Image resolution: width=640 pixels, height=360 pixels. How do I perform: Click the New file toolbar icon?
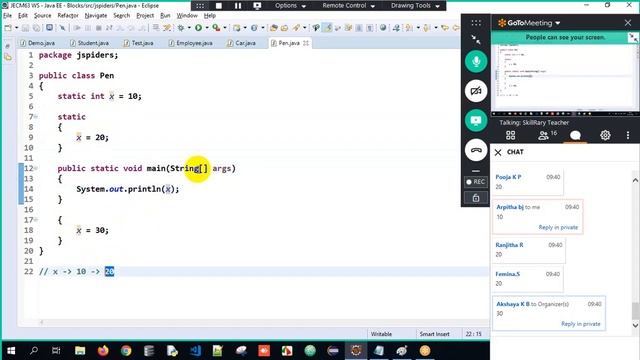pos(8,28)
